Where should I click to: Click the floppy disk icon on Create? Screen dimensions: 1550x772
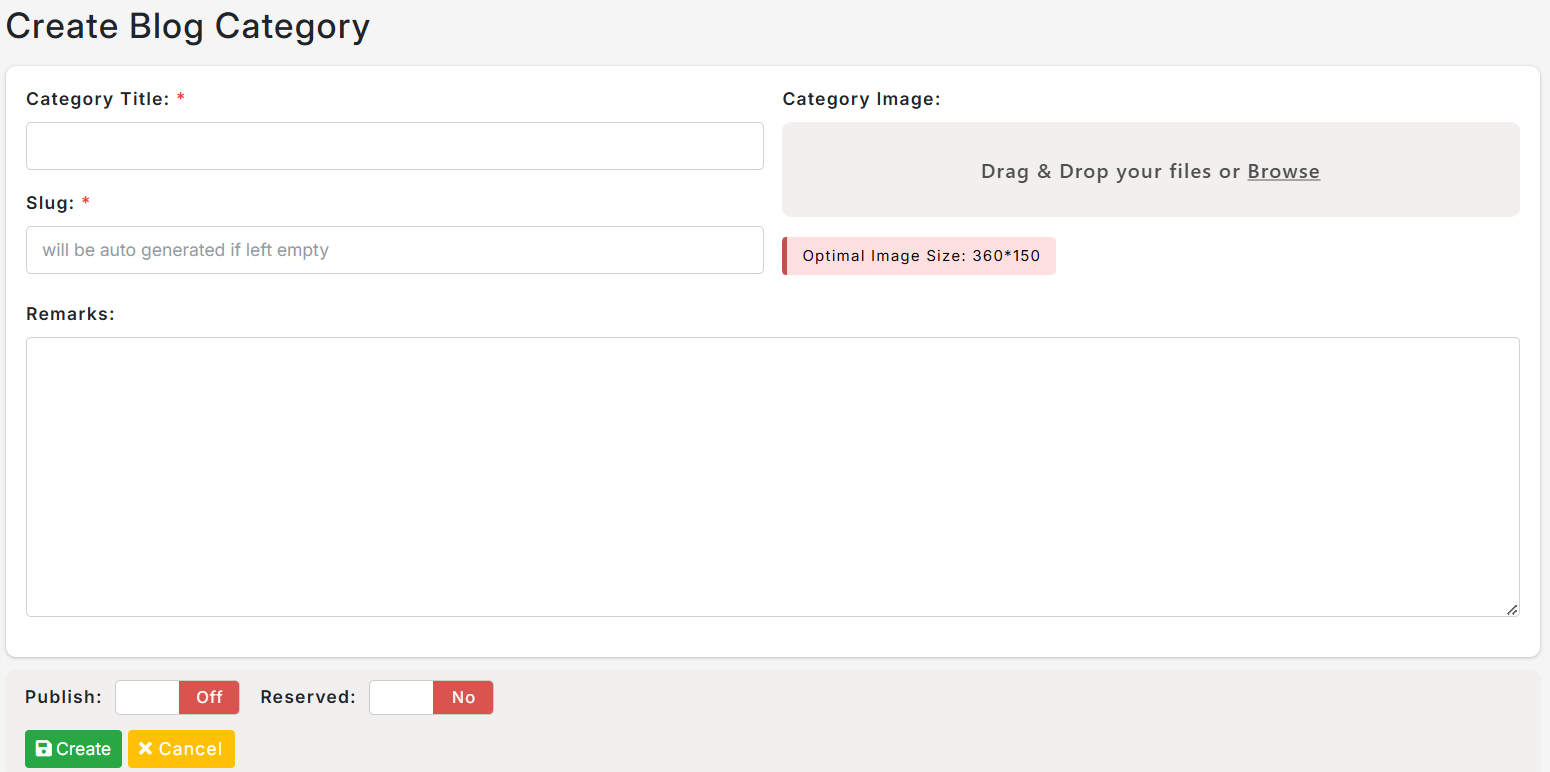click(x=43, y=749)
